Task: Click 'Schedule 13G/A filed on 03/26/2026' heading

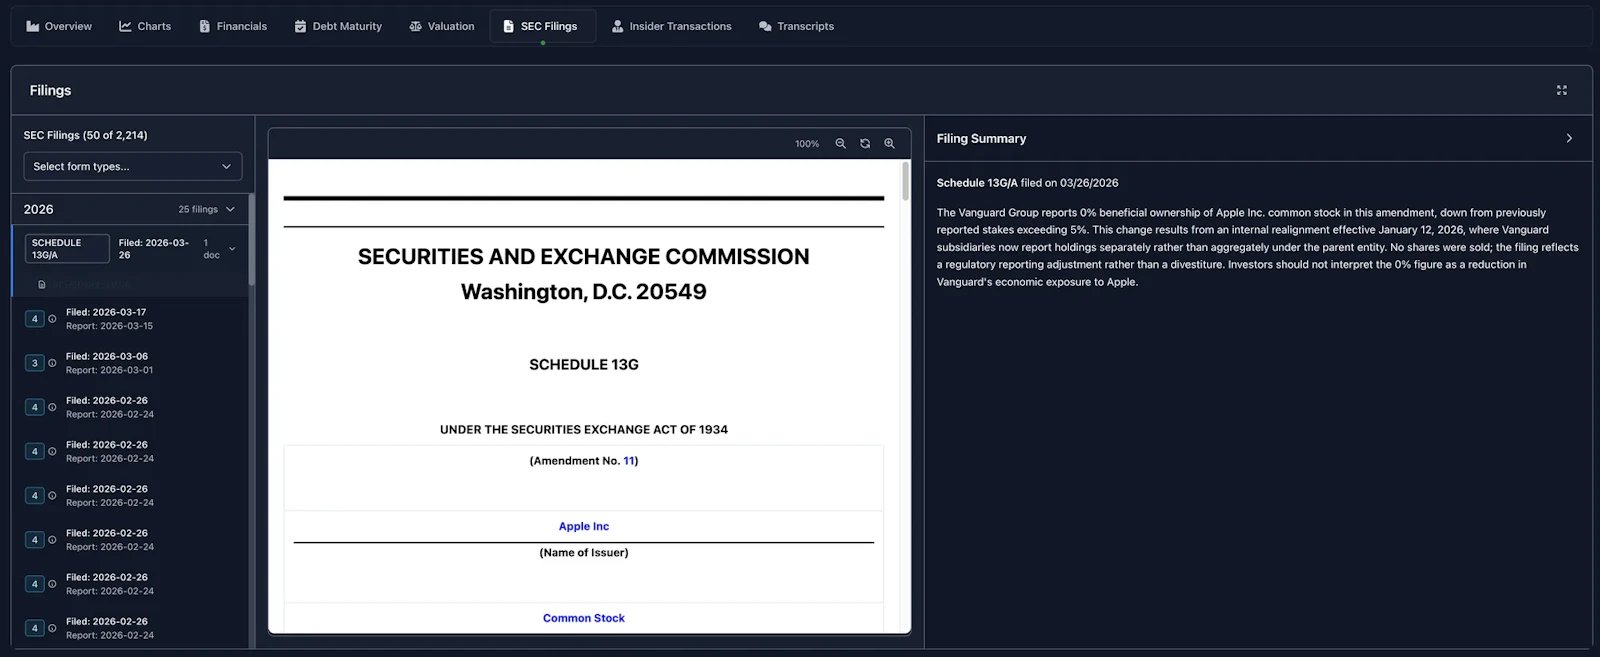Action: coord(1027,183)
